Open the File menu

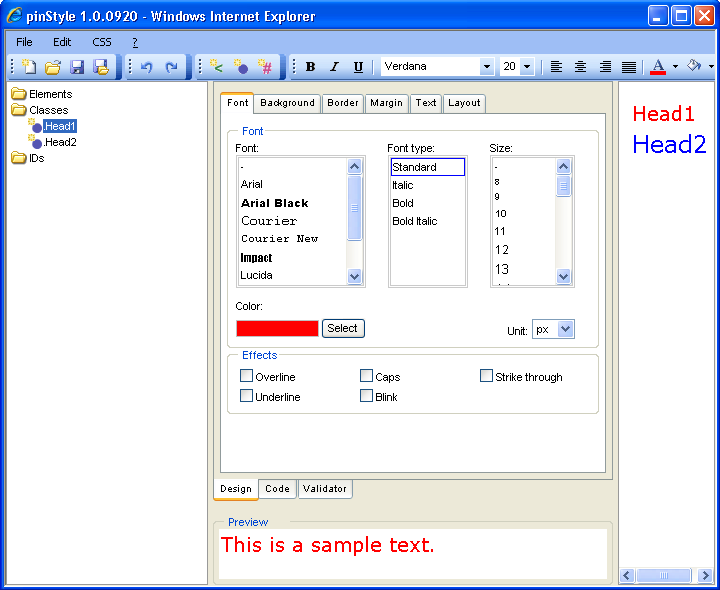24,42
